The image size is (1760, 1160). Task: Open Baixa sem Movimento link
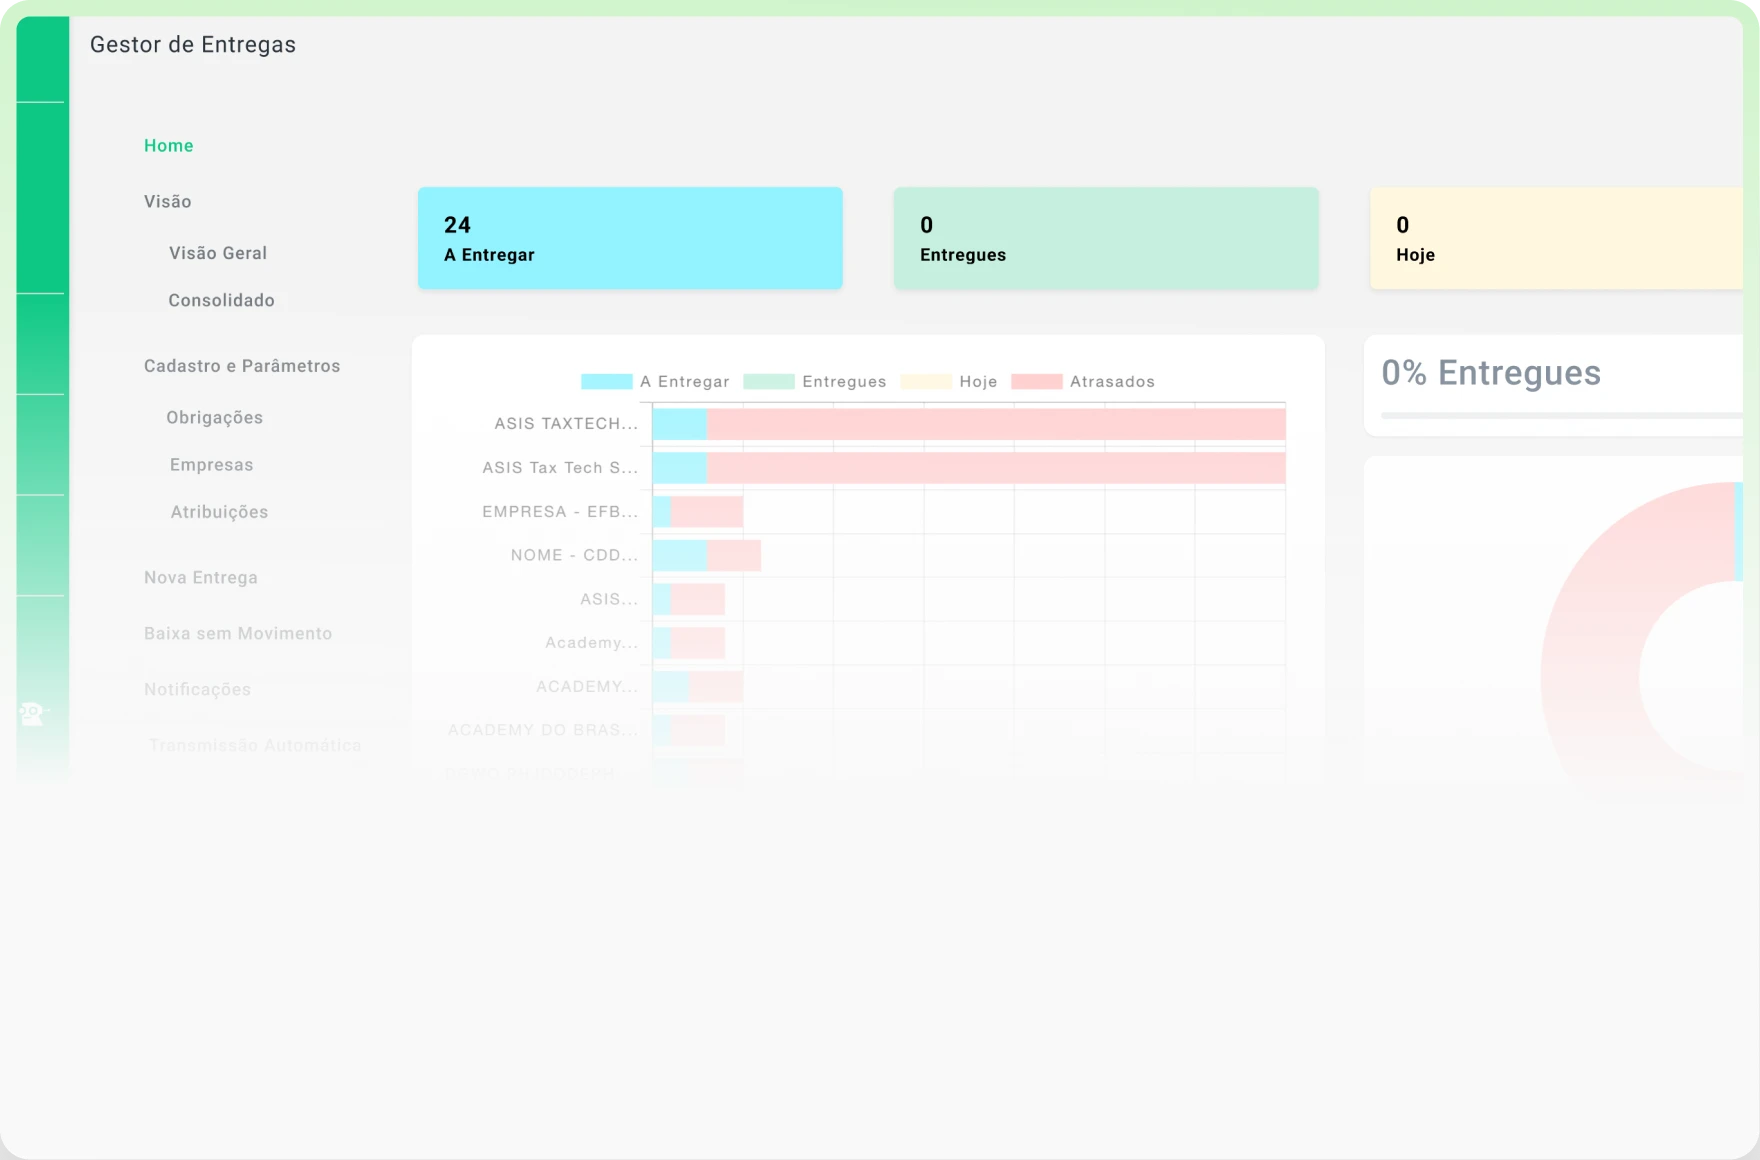[x=238, y=634]
